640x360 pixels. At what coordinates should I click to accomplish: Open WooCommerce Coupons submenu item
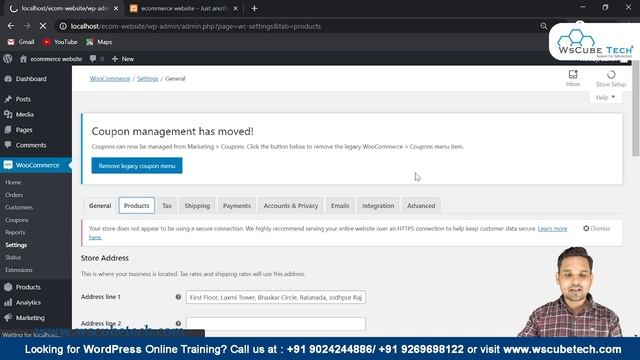point(17,220)
